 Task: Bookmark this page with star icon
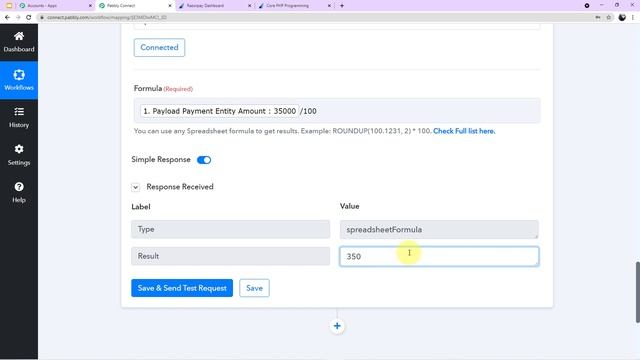(609, 18)
